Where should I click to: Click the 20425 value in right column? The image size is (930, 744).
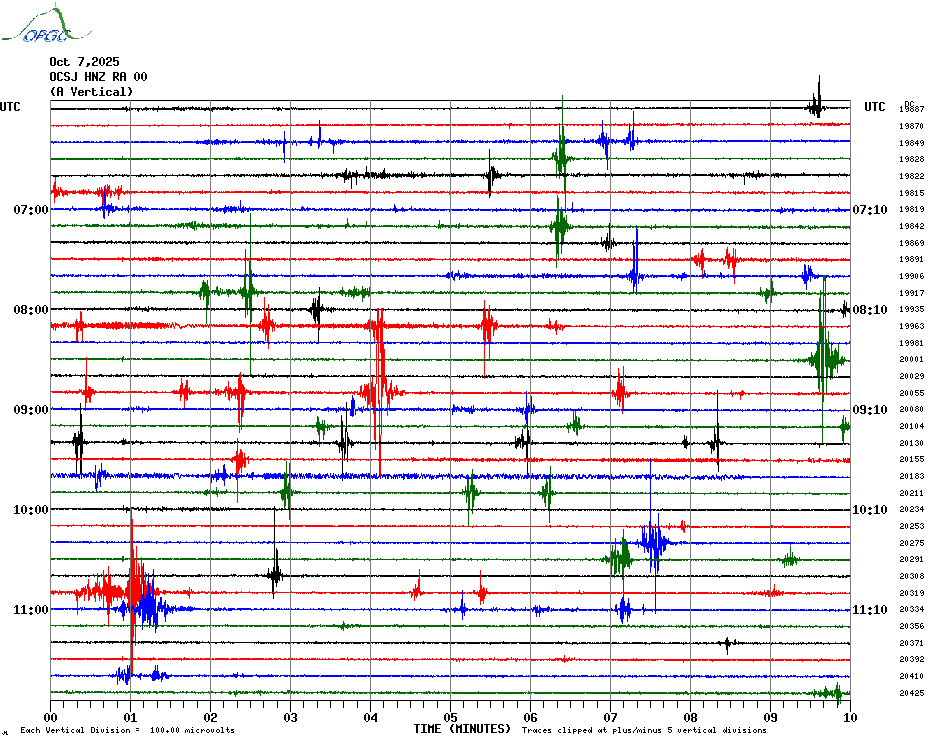pos(911,693)
